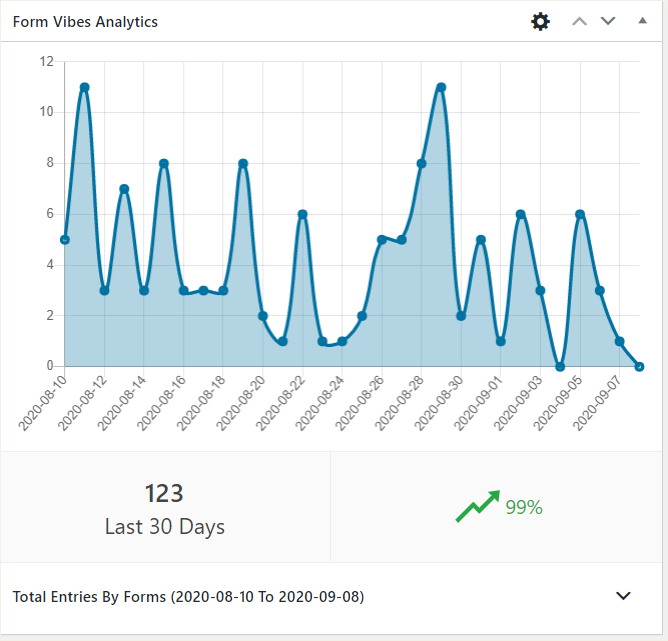Select the data point at 8 on 2020-08-19
The height and width of the screenshot is (641, 668).
tap(243, 164)
